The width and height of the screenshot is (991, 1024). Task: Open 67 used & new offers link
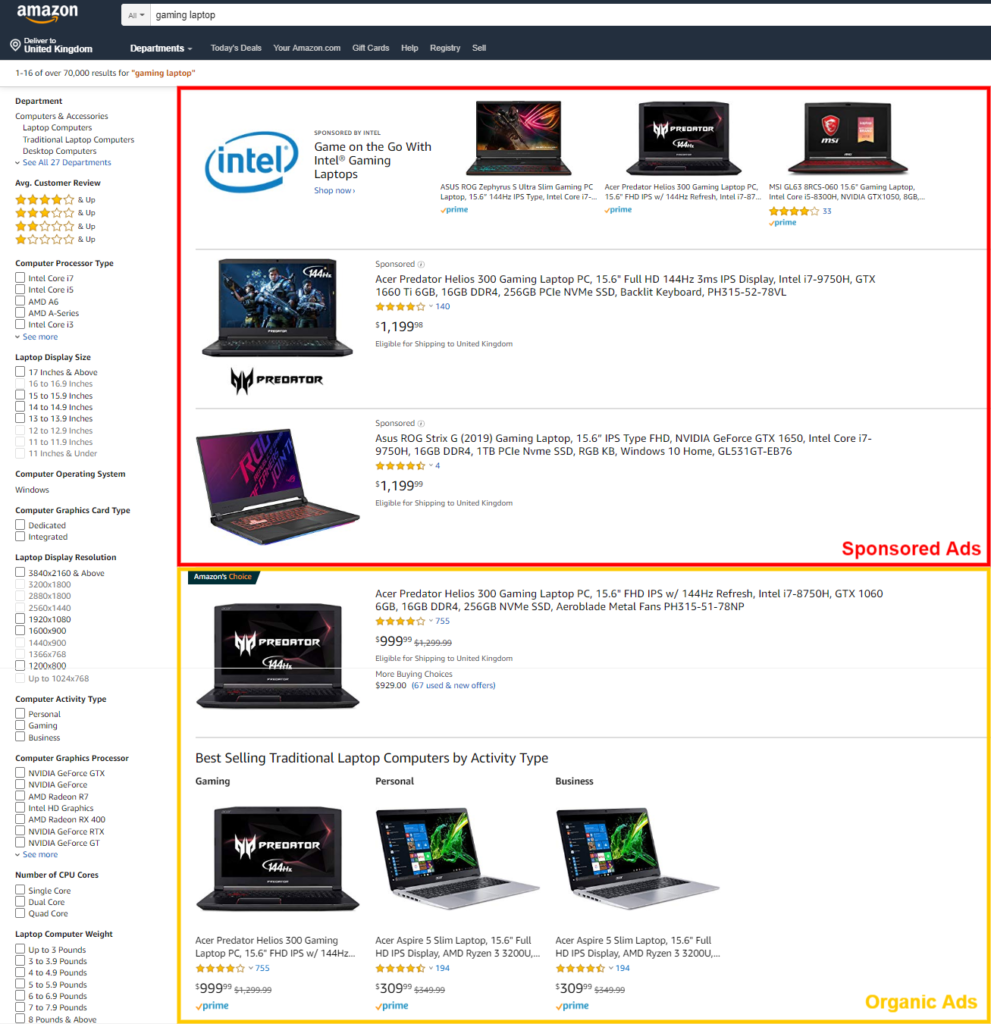click(x=453, y=686)
